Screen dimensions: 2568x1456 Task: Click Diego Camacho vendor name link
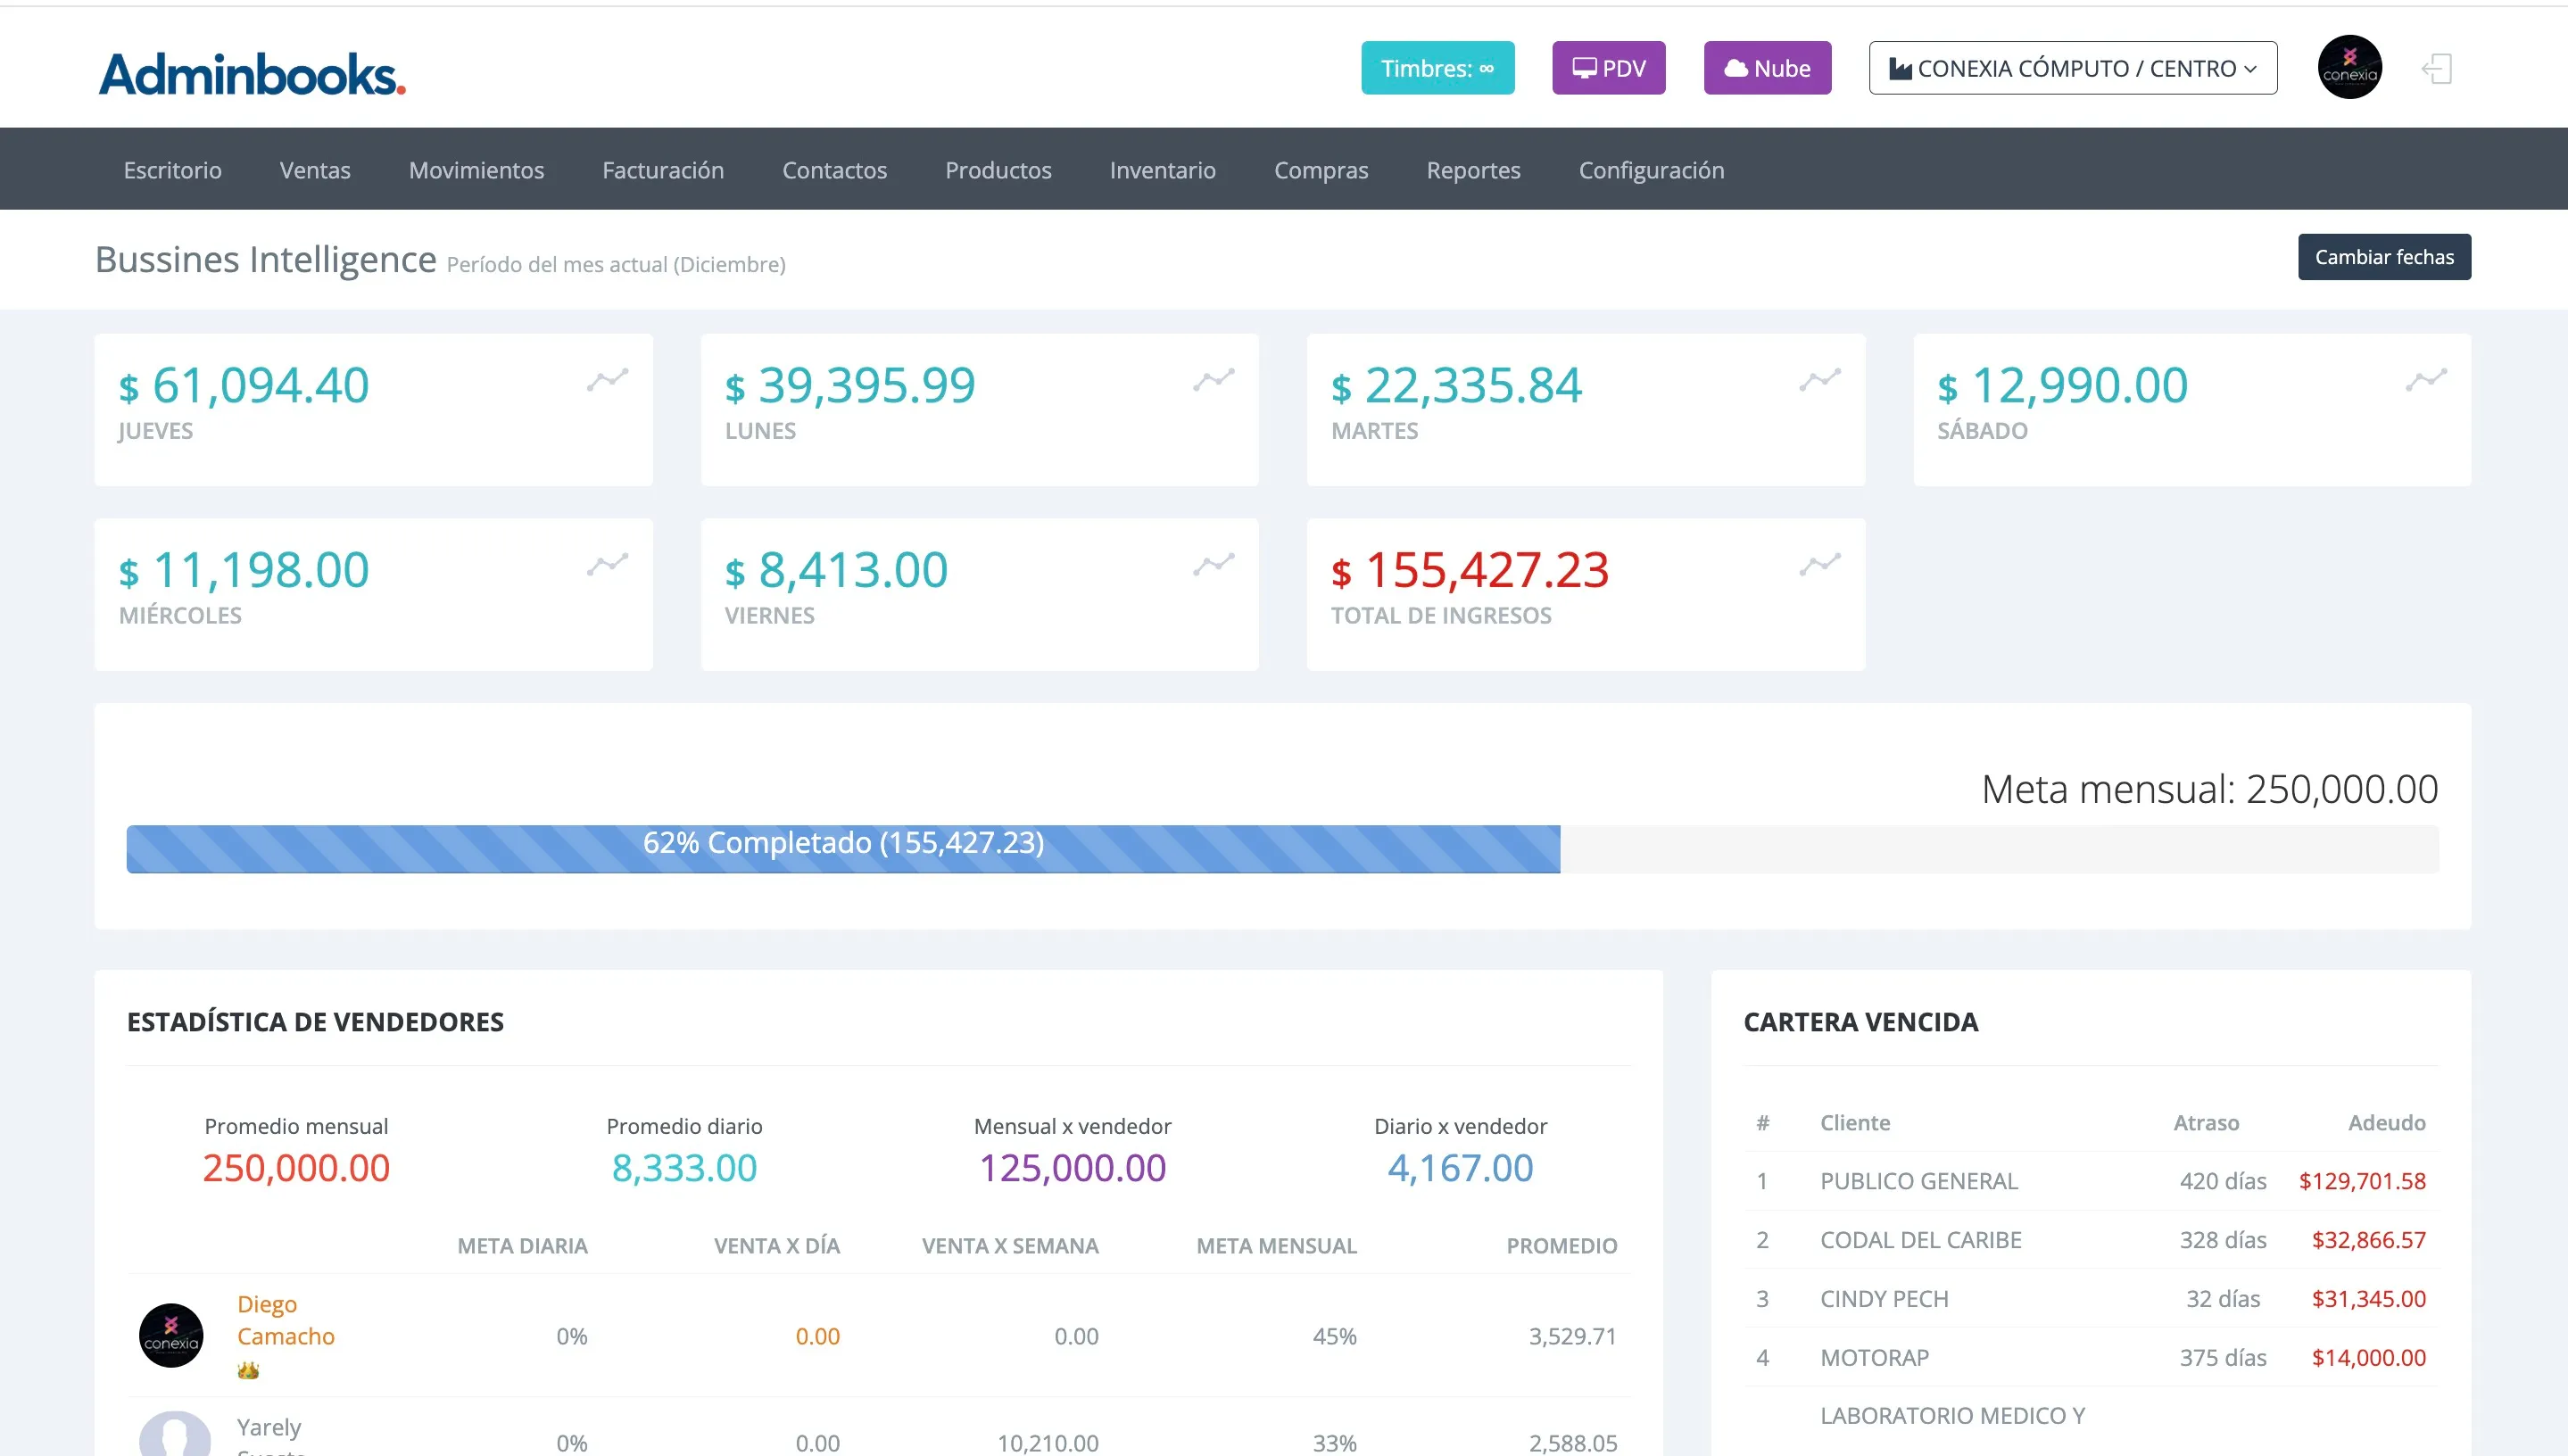pos(285,1320)
